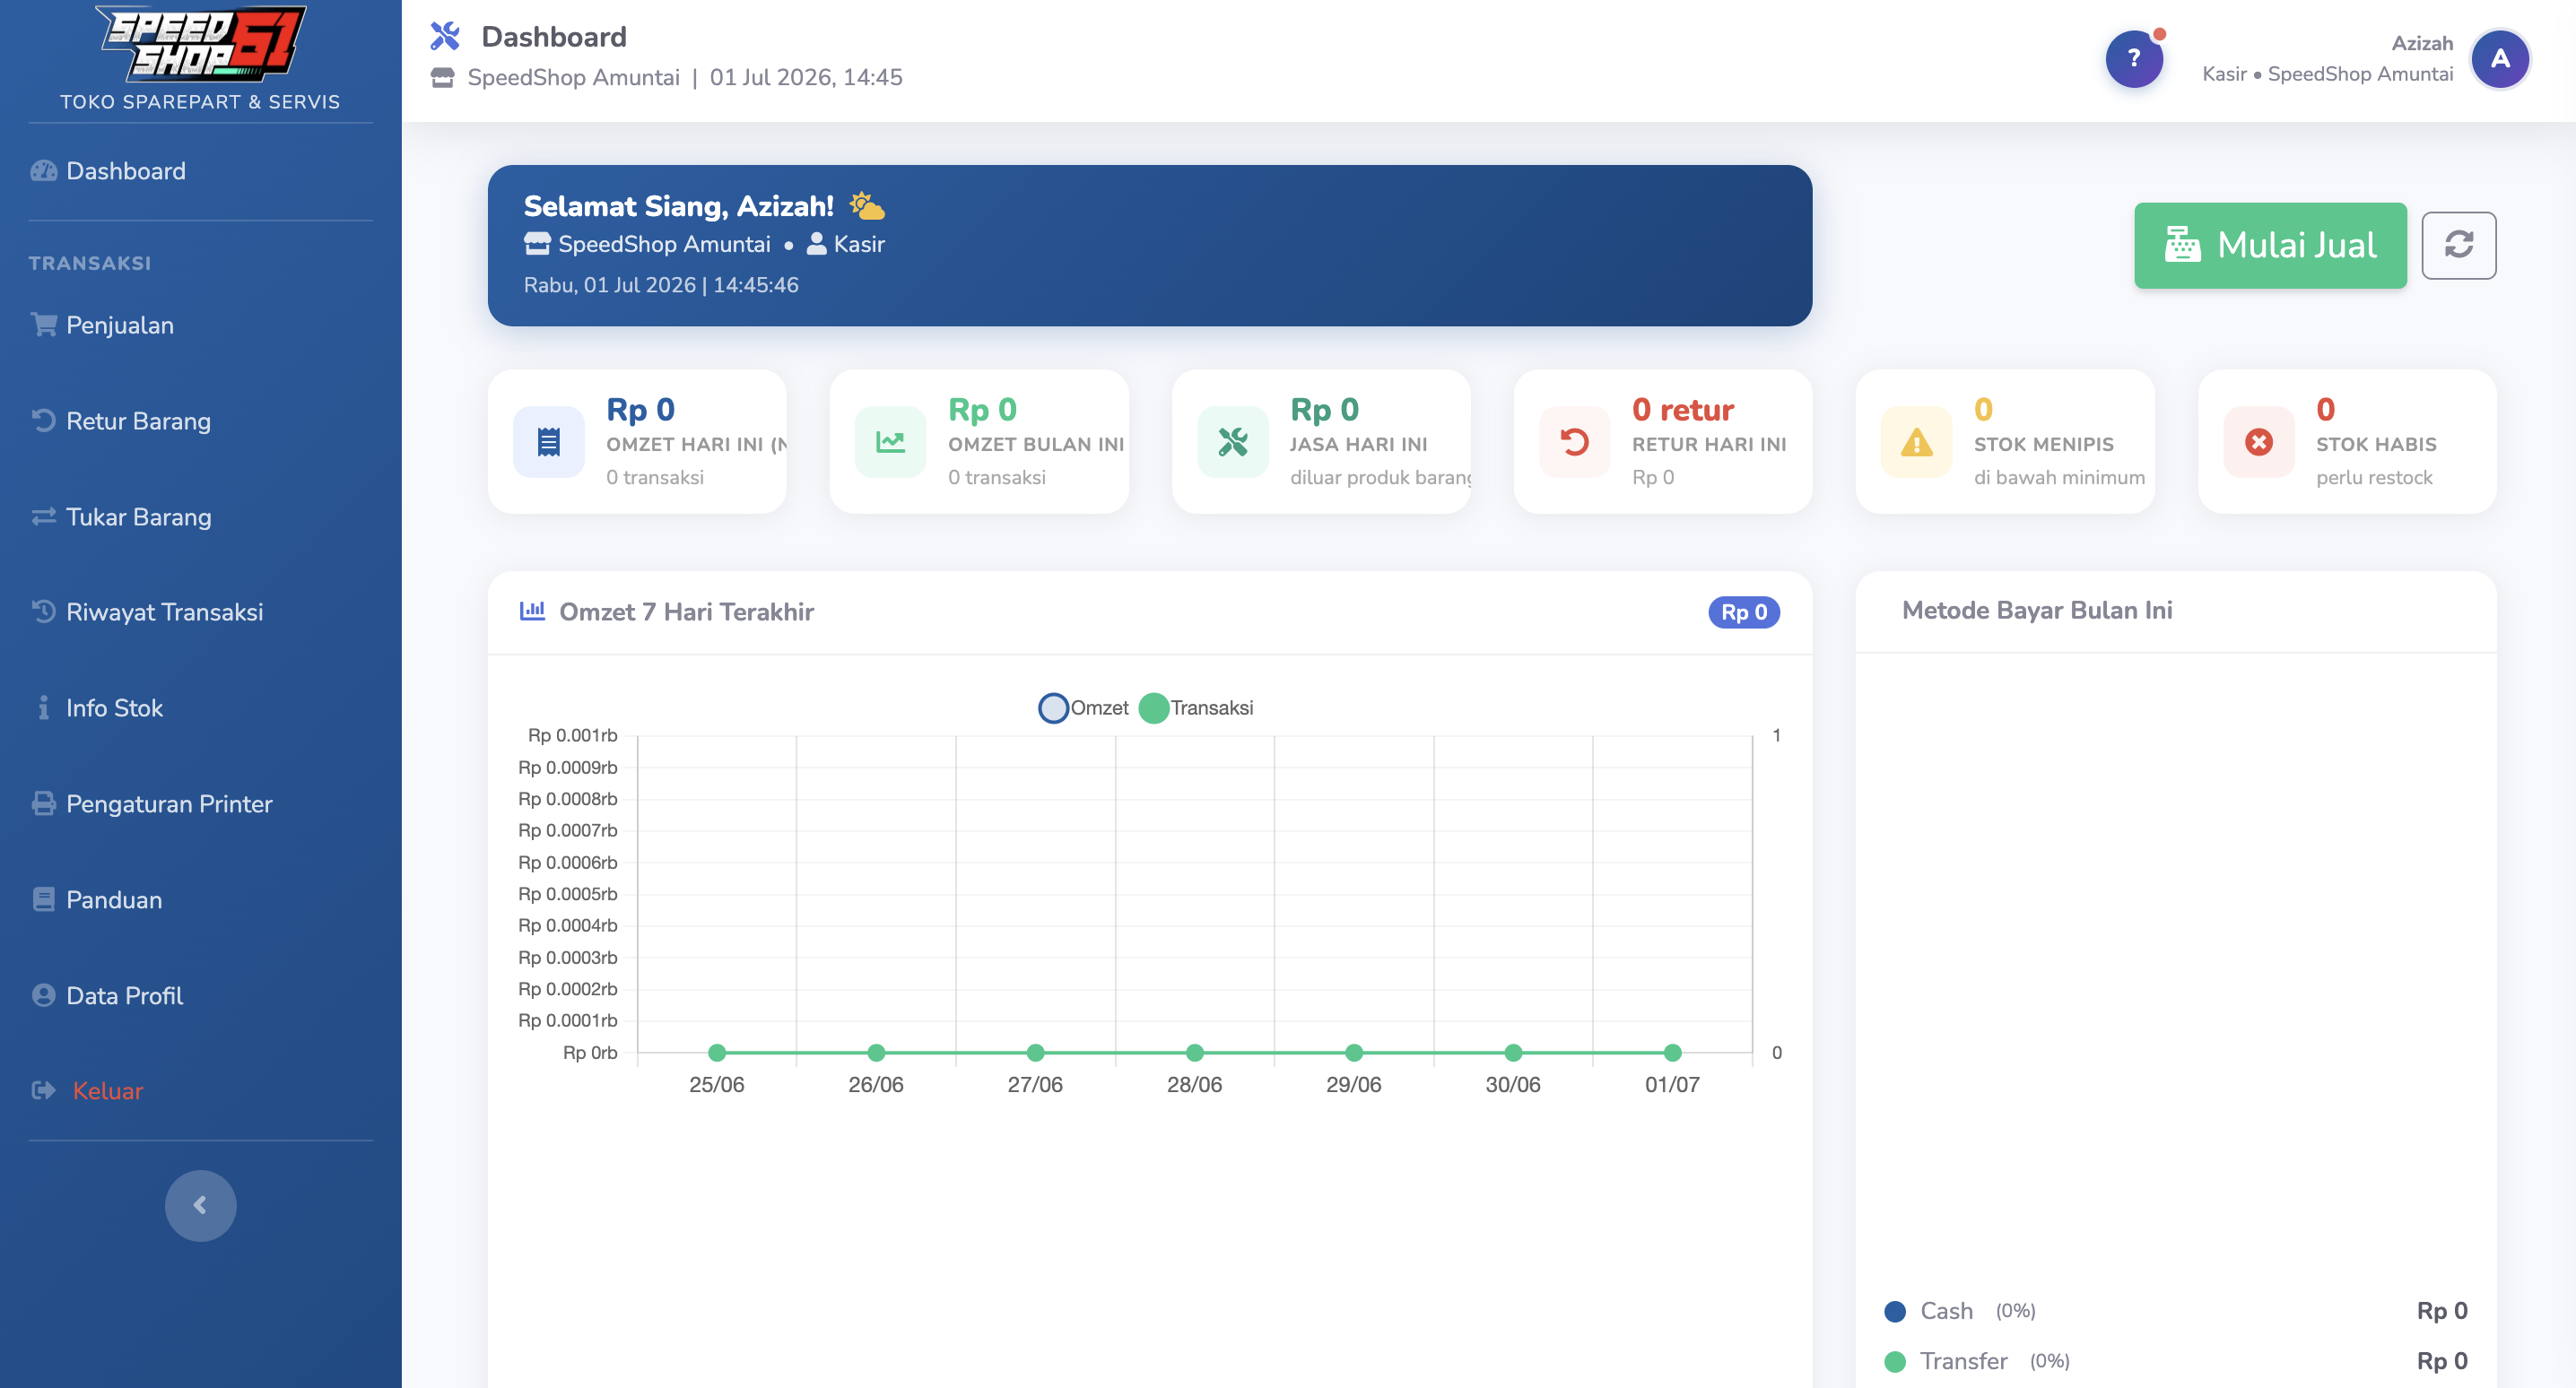
Task: Click the Stok Menipis warning icon
Action: click(x=1916, y=442)
